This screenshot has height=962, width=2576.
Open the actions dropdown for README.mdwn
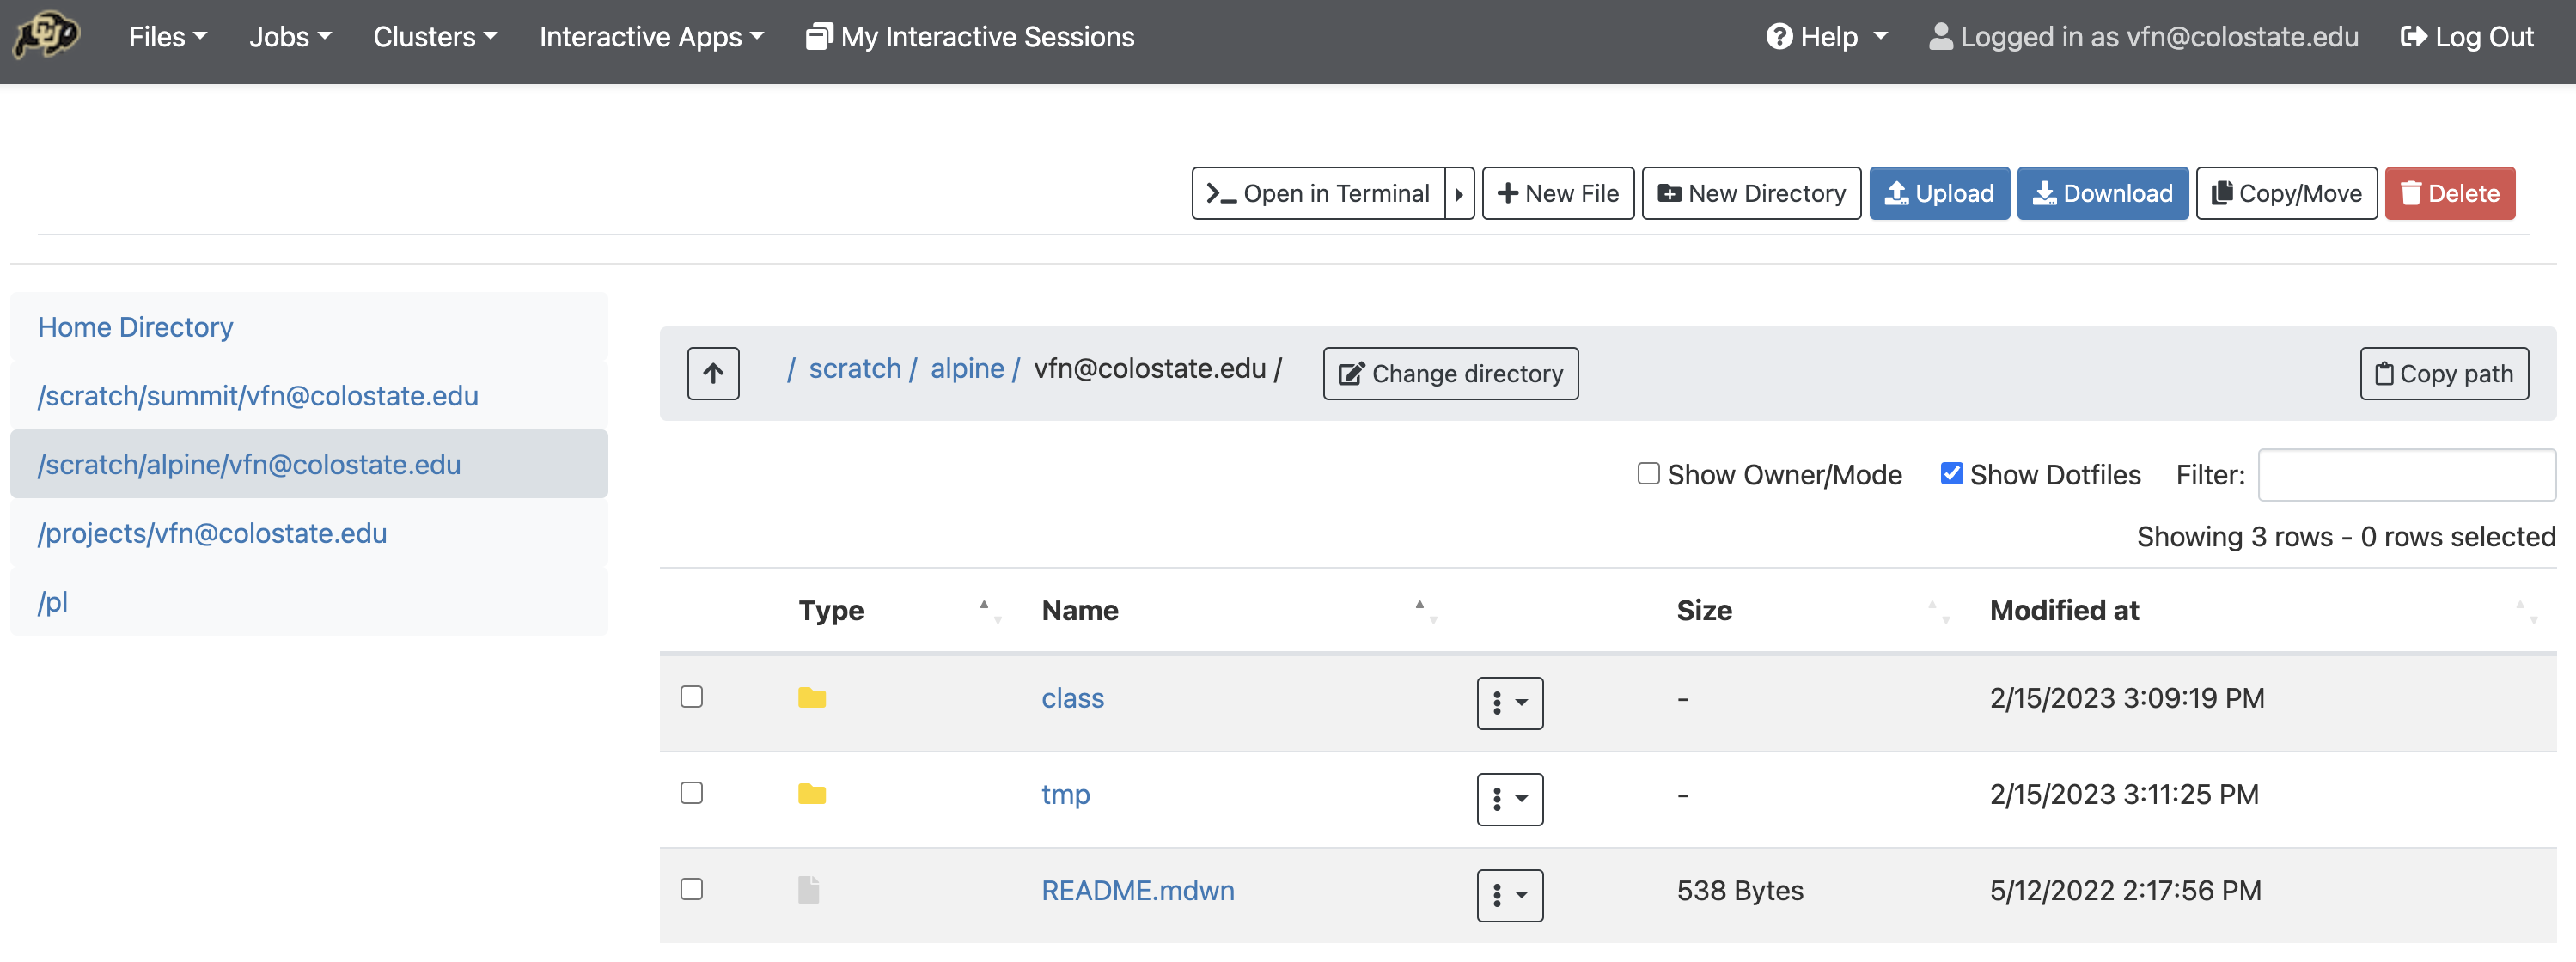click(x=1510, y=895)
